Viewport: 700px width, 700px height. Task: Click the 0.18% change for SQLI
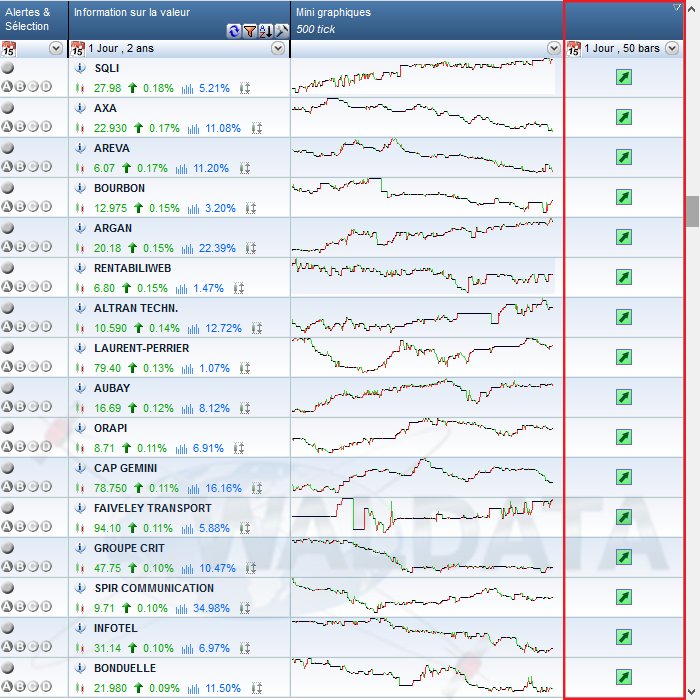pyautogui.click(x=158, y=88)
